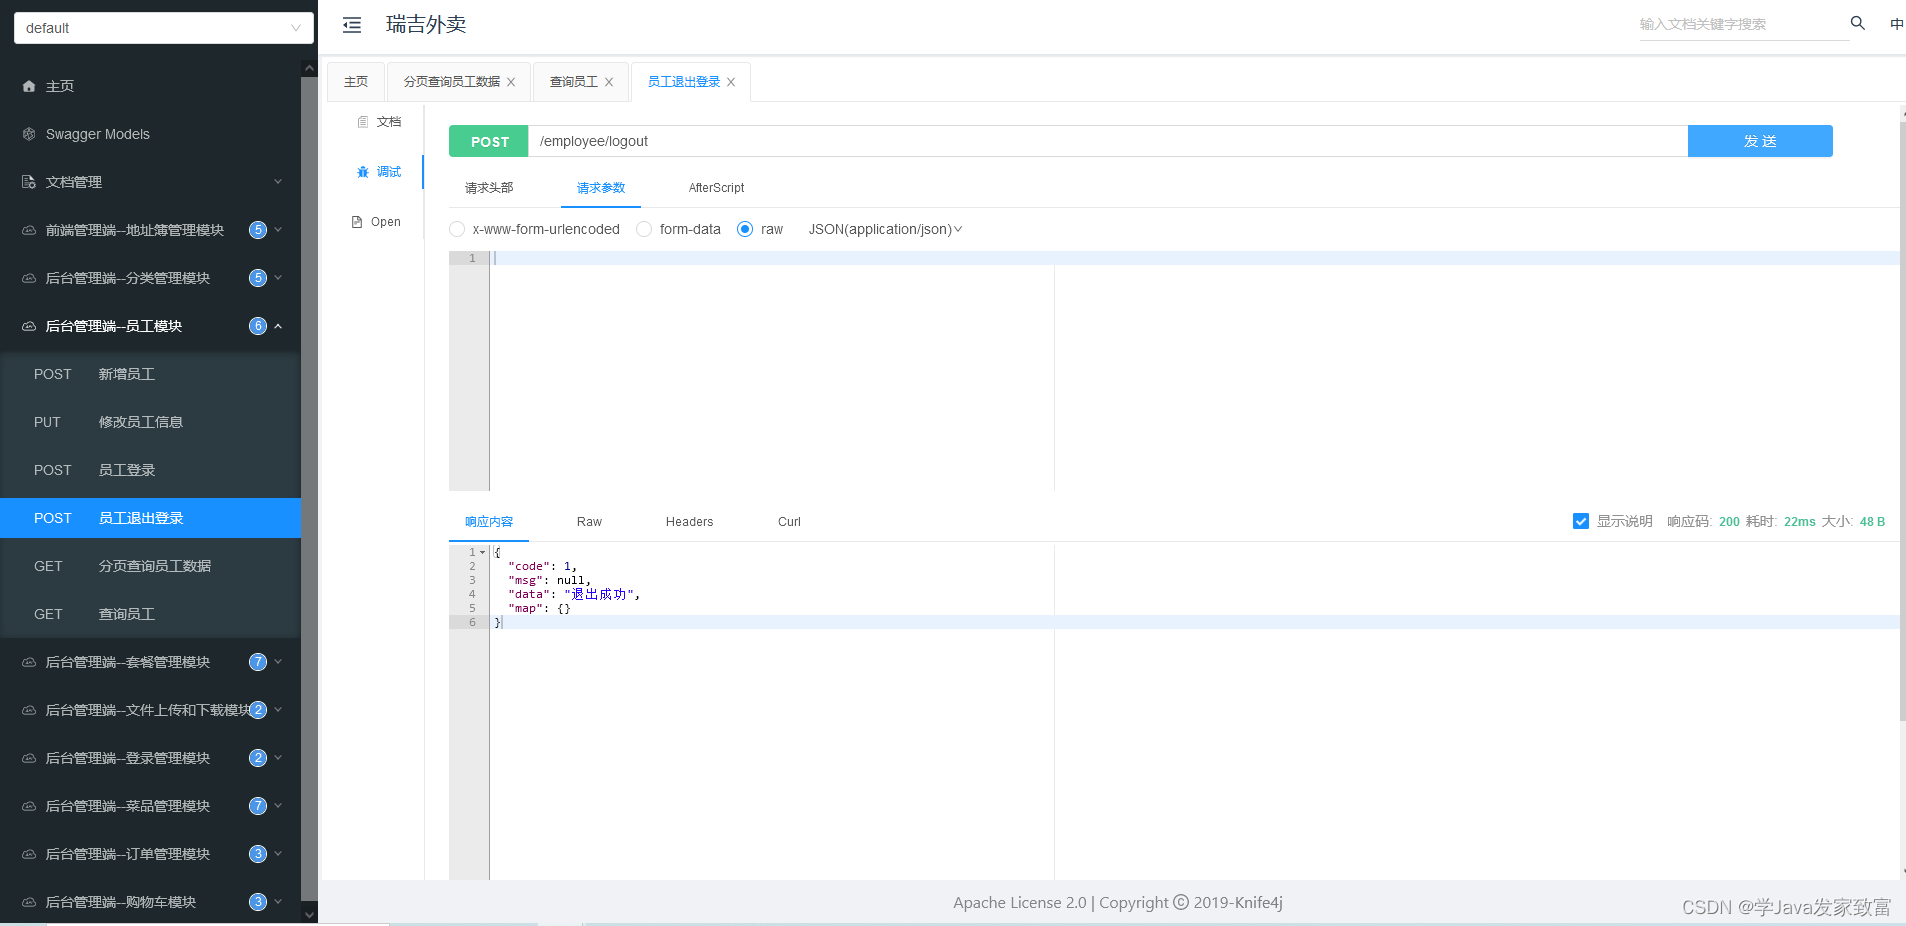Click the /employee/logout URL input field
The width and height of the screenshot is (1906, 926).
pos(1108,141)
